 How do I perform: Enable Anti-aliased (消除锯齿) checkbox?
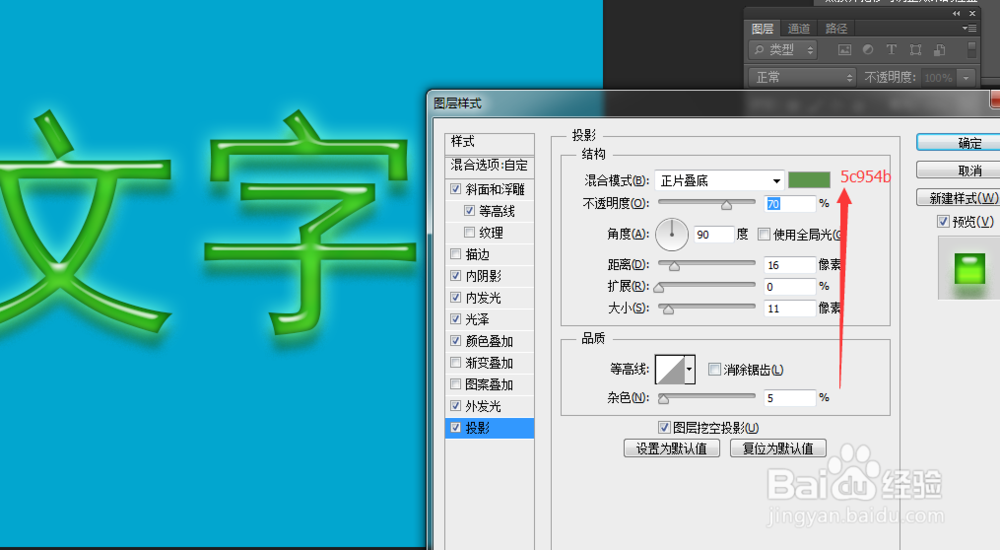click(714, 369)
